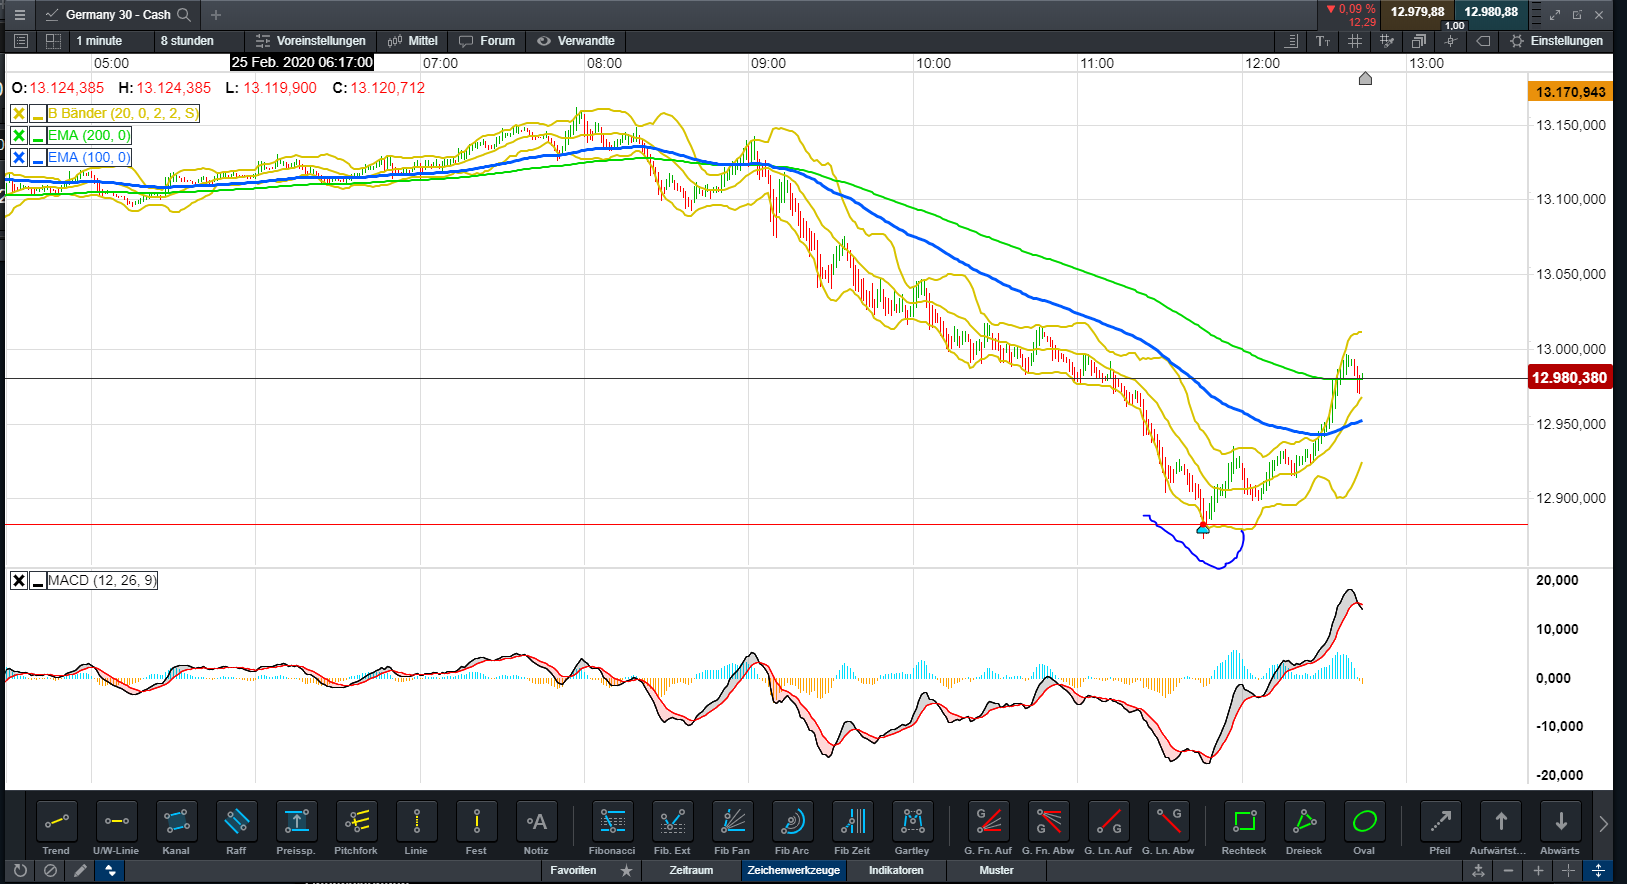
Task: Open the 1 minute interval dropdown
Action: pos(99,41)
